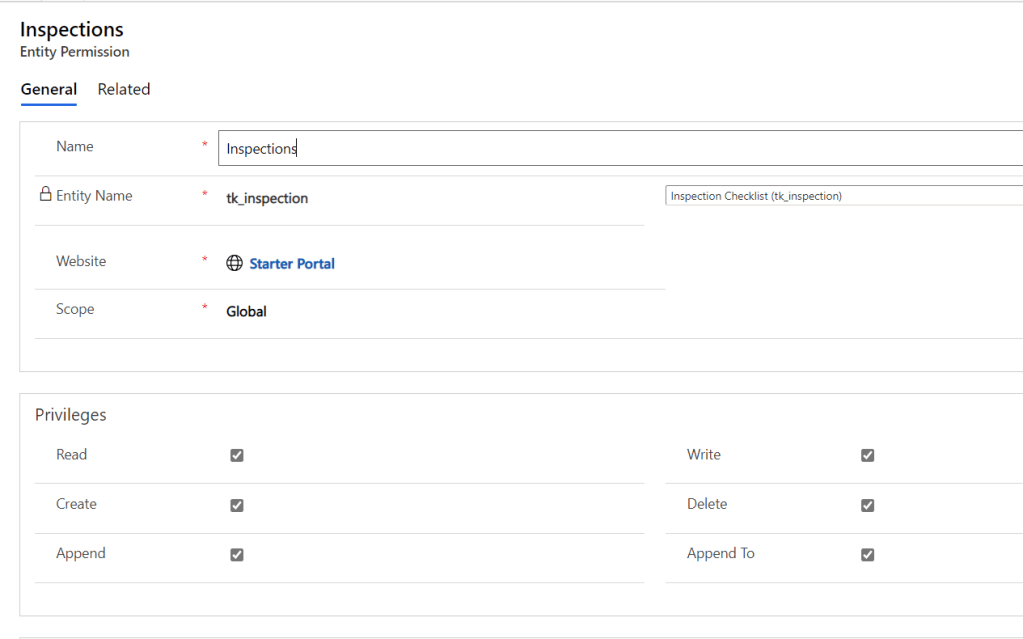
Task: Click the Privileges section header
Action: (71, 414)
